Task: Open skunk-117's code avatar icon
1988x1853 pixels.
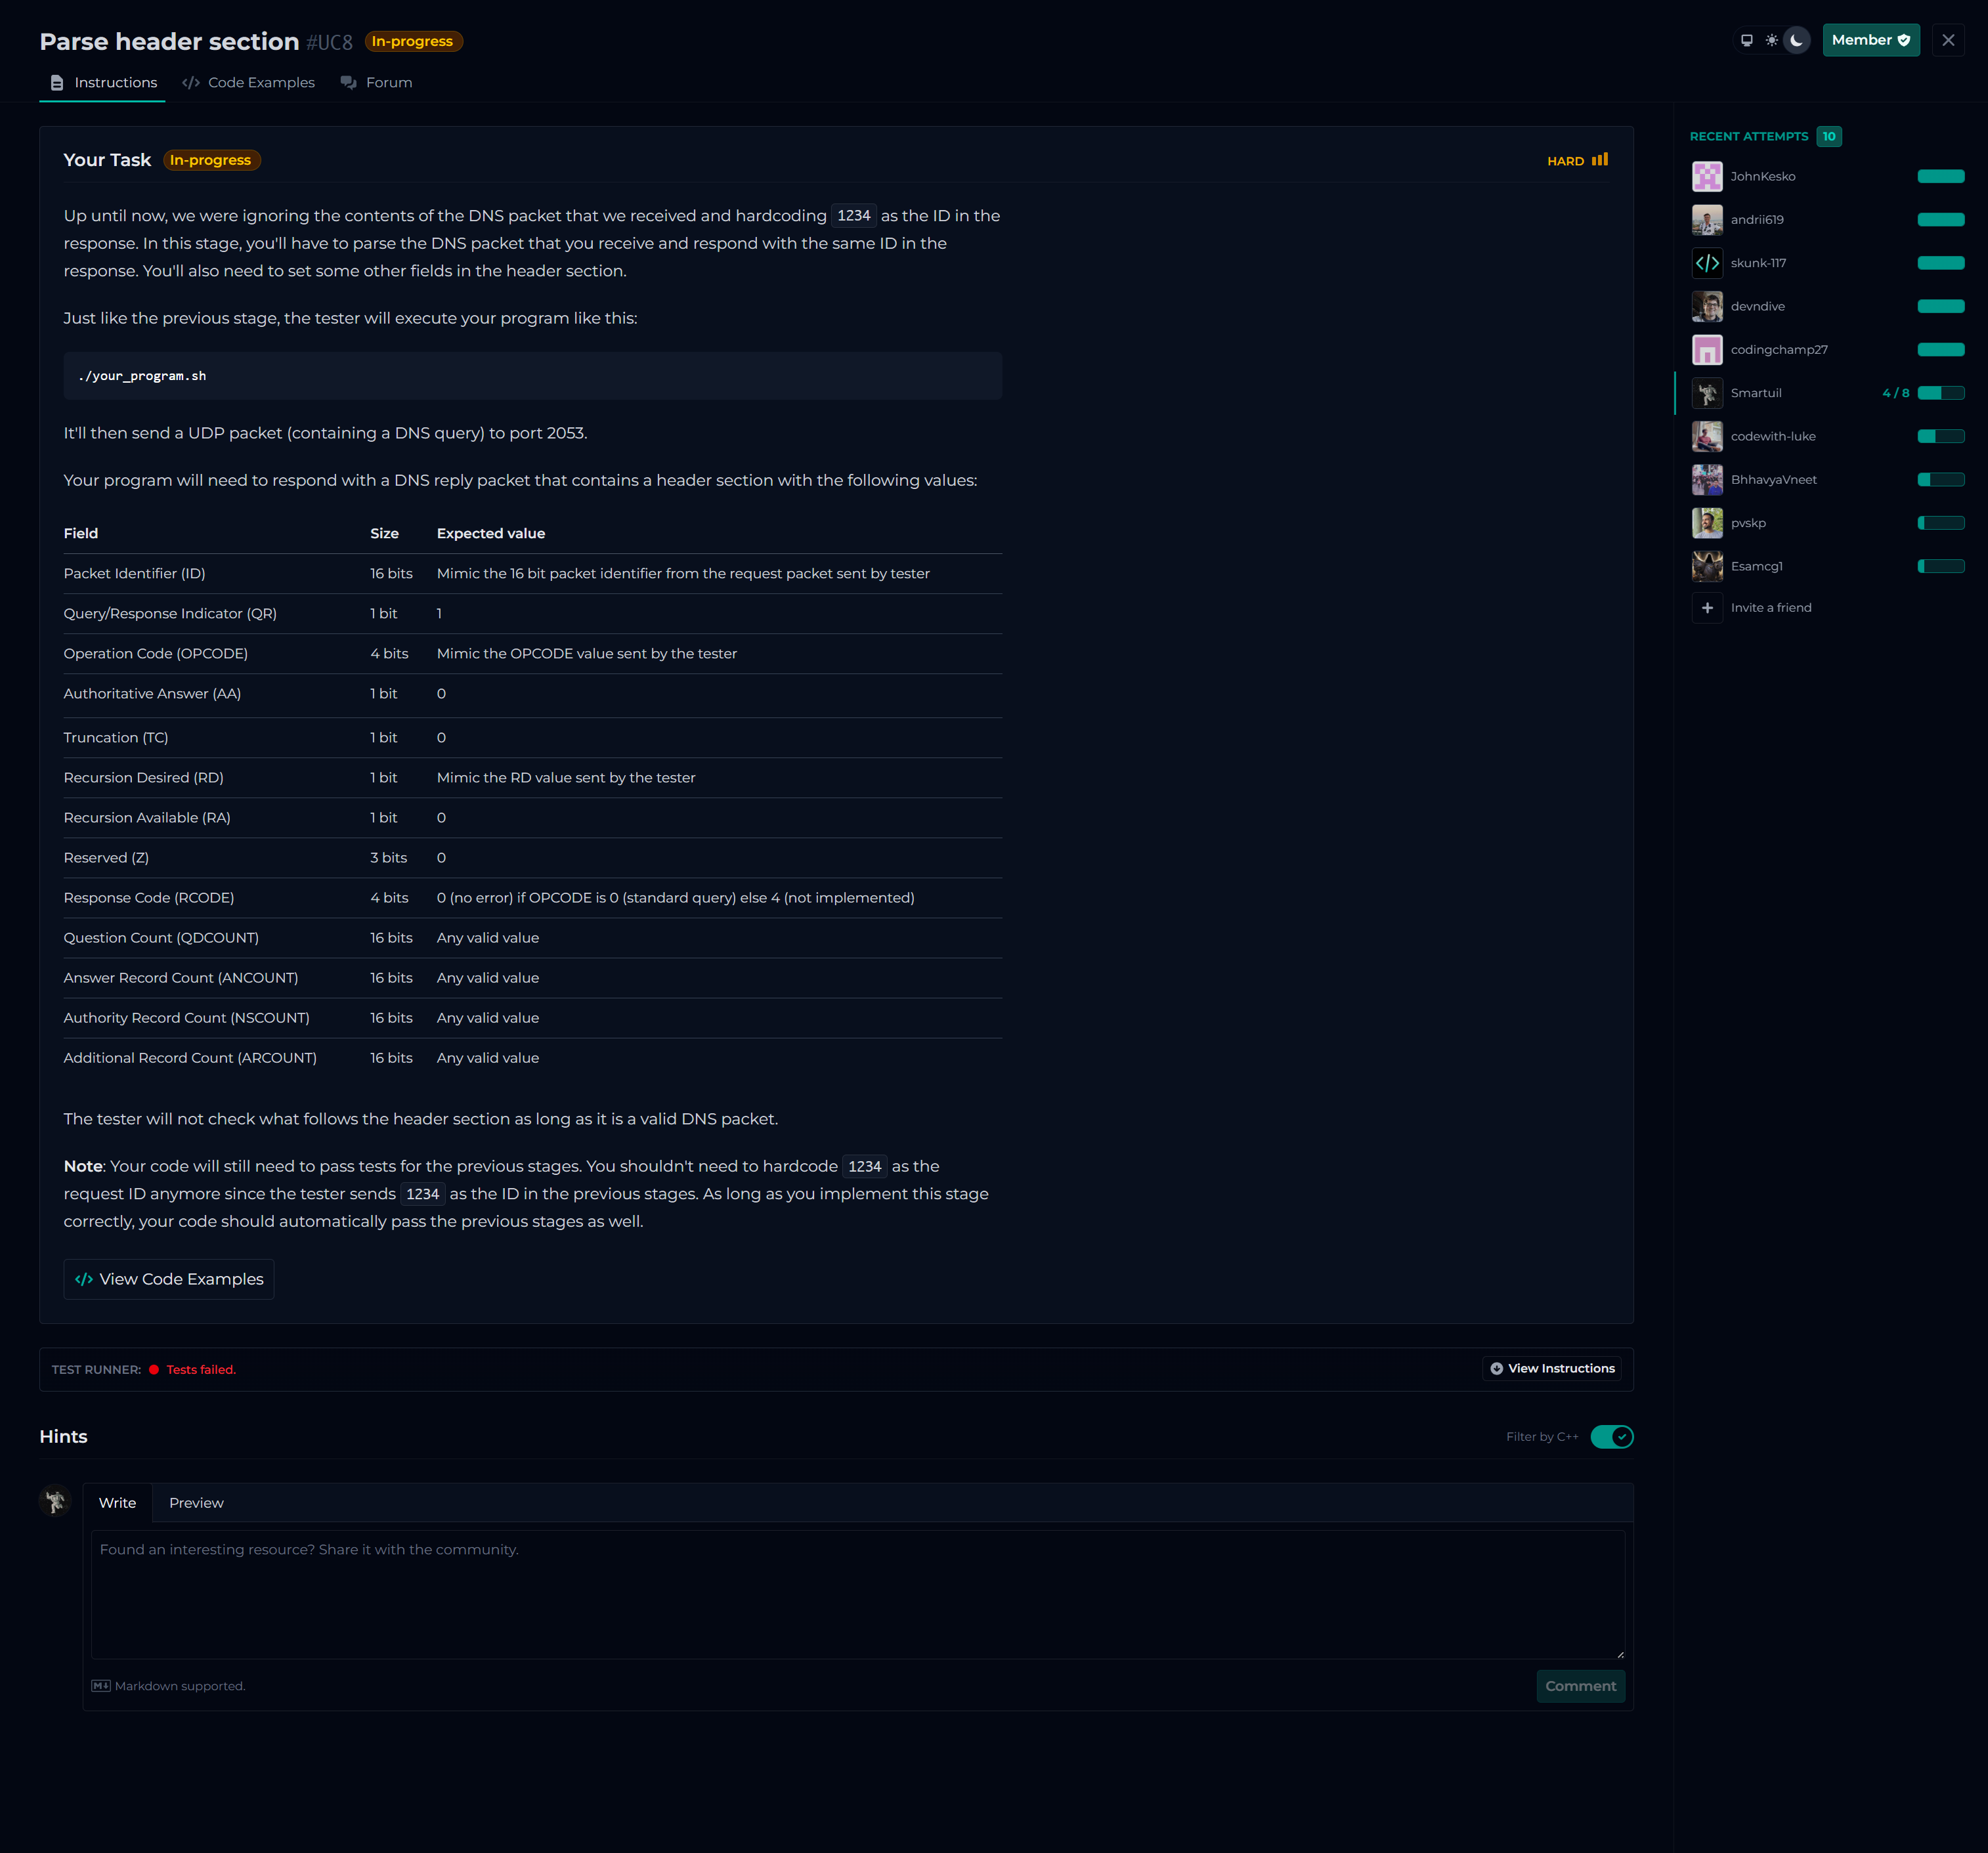Action: (x=1707, y=263)
